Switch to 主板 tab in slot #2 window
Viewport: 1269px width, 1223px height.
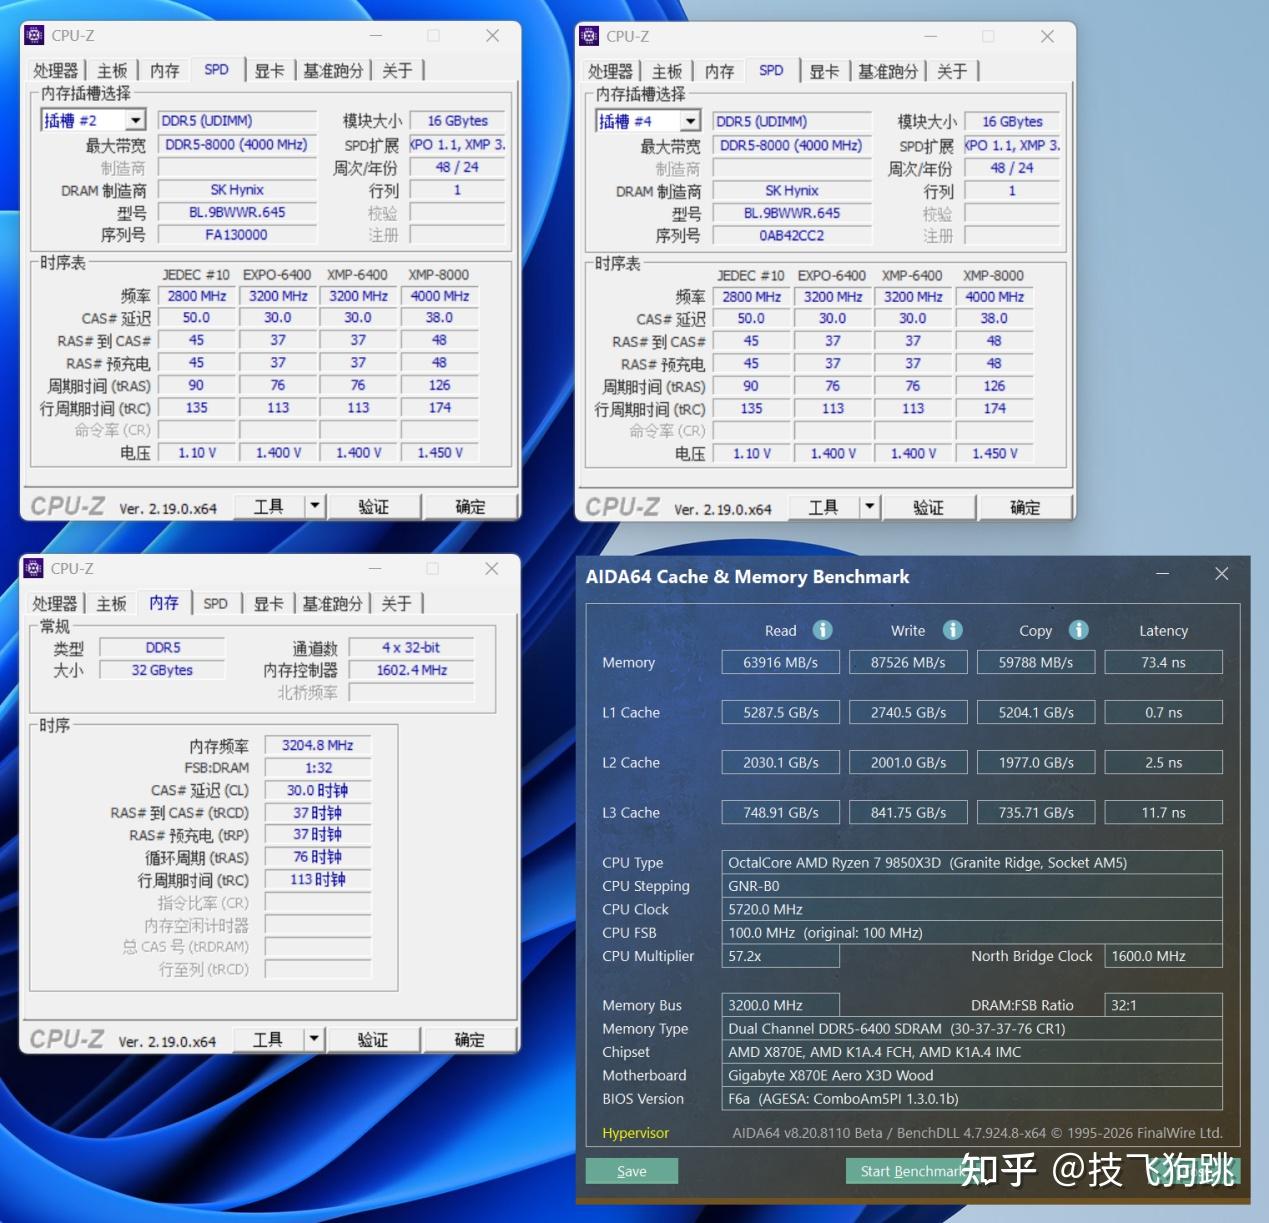point(112,70)
